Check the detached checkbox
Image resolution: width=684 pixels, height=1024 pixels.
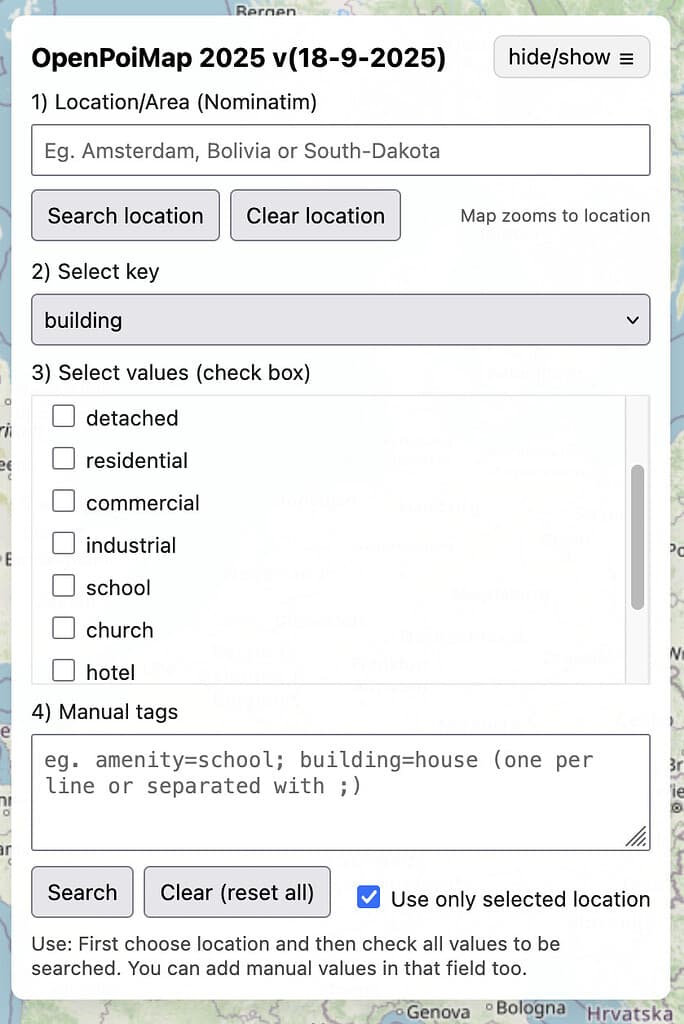tap(64, 417)
